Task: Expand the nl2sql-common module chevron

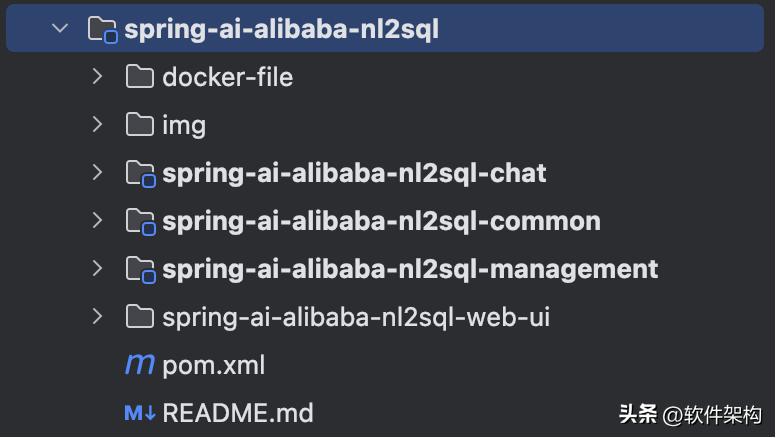Action: 97,220
